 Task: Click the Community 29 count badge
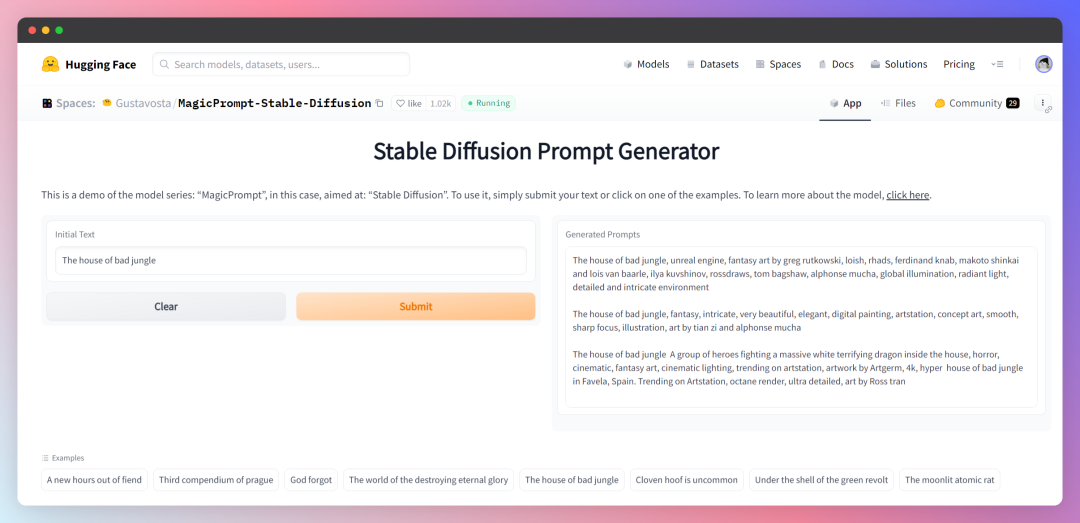(x=1012, y=103)
